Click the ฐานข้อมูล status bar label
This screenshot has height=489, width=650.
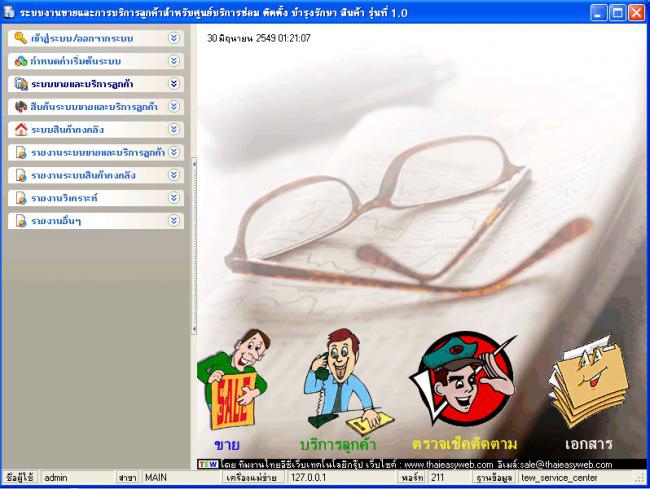point(495,477)
